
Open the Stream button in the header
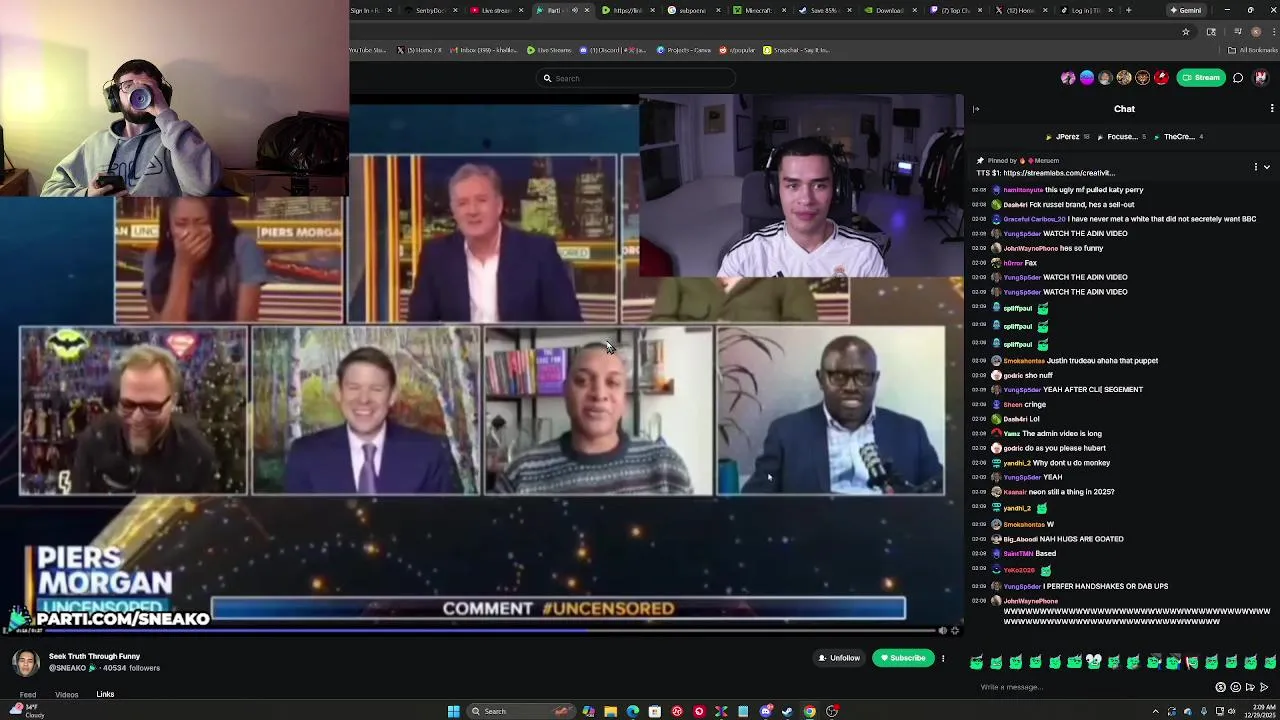point(1201,78)
